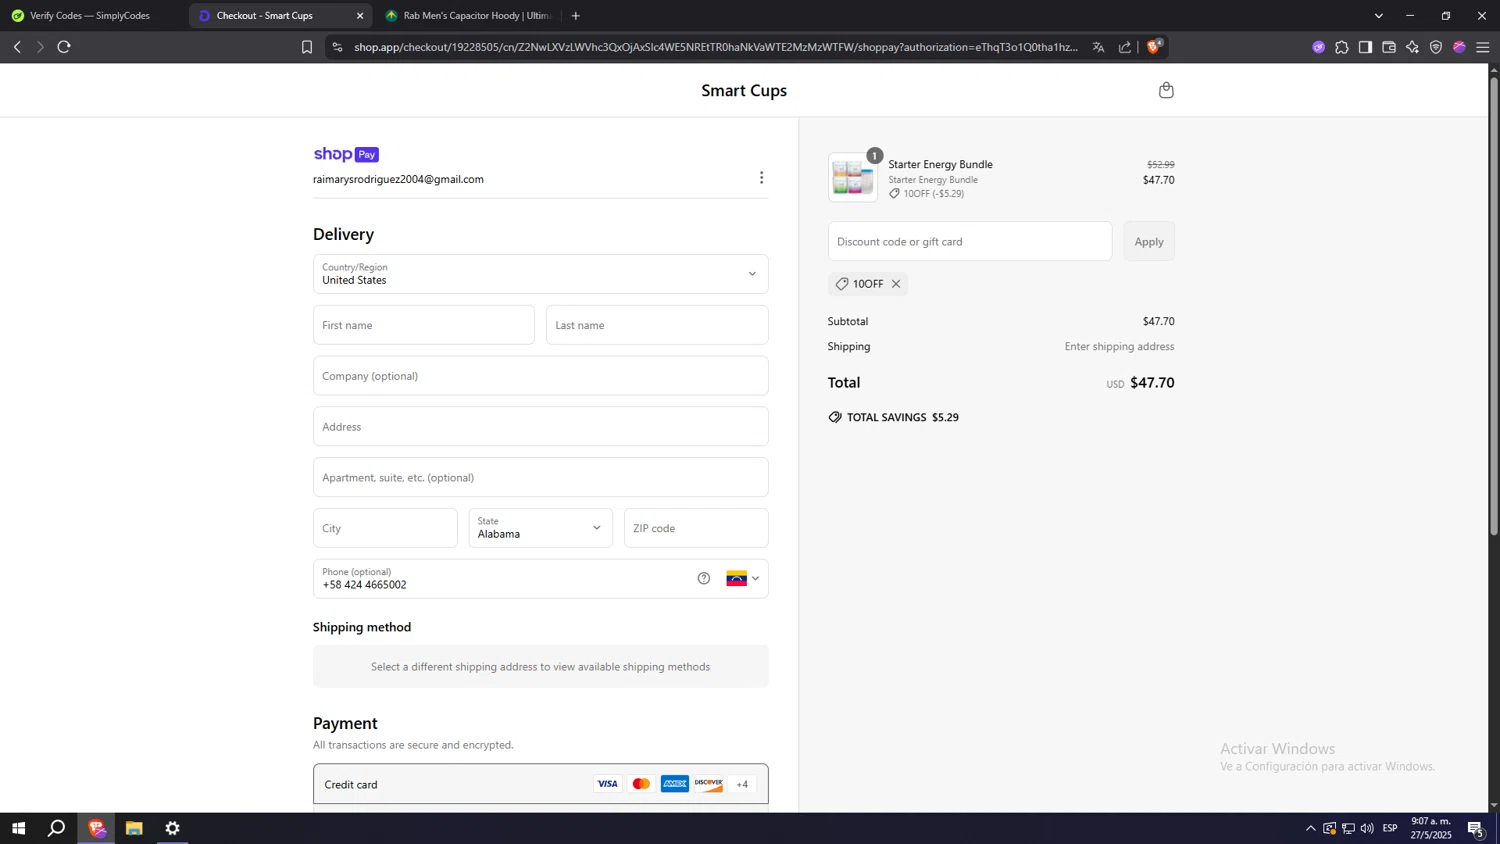Open the browser hamburger menu
1500x844 pixels.
(x=1483, y=47)
